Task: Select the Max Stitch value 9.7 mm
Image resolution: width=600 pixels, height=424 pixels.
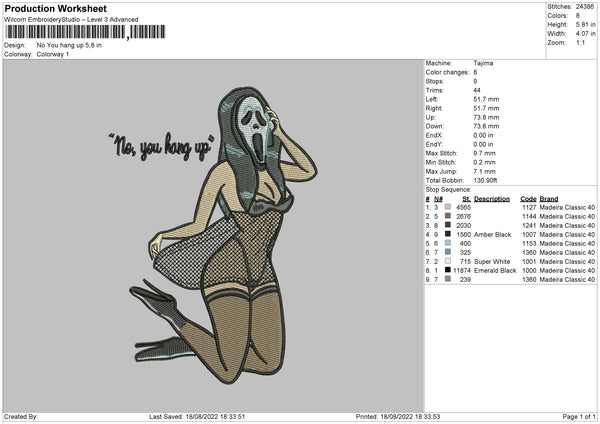Action: click(x=484, y=153)
